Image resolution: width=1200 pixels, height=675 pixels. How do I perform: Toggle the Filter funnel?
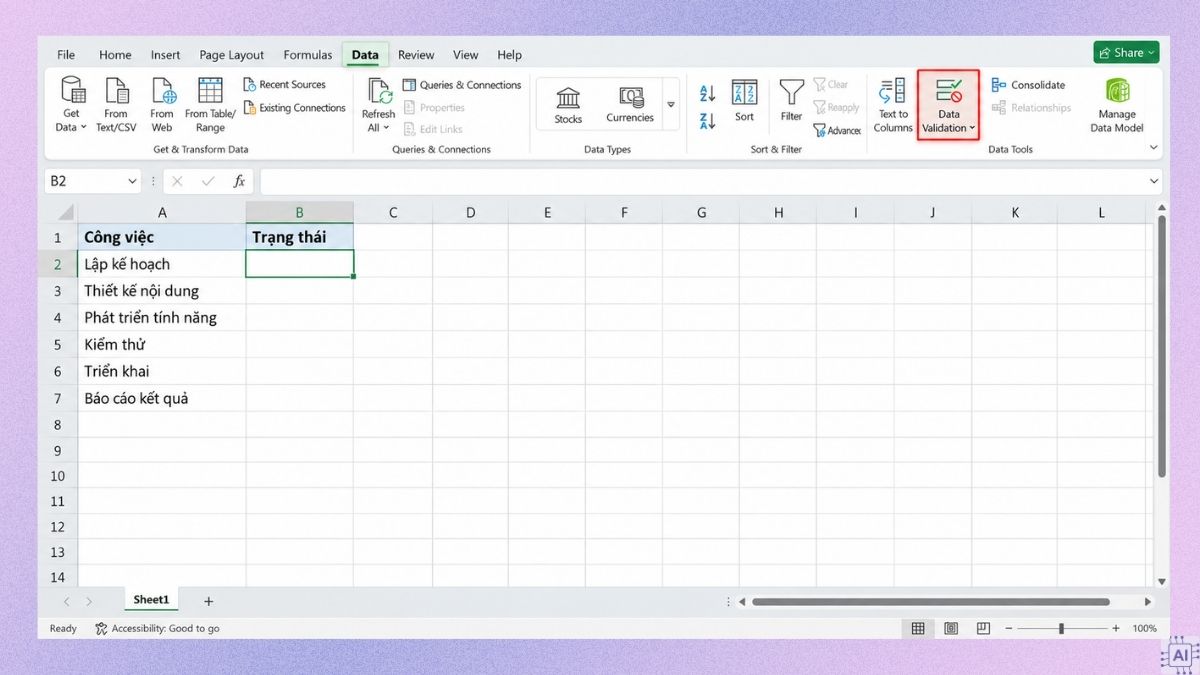(791, 101)
